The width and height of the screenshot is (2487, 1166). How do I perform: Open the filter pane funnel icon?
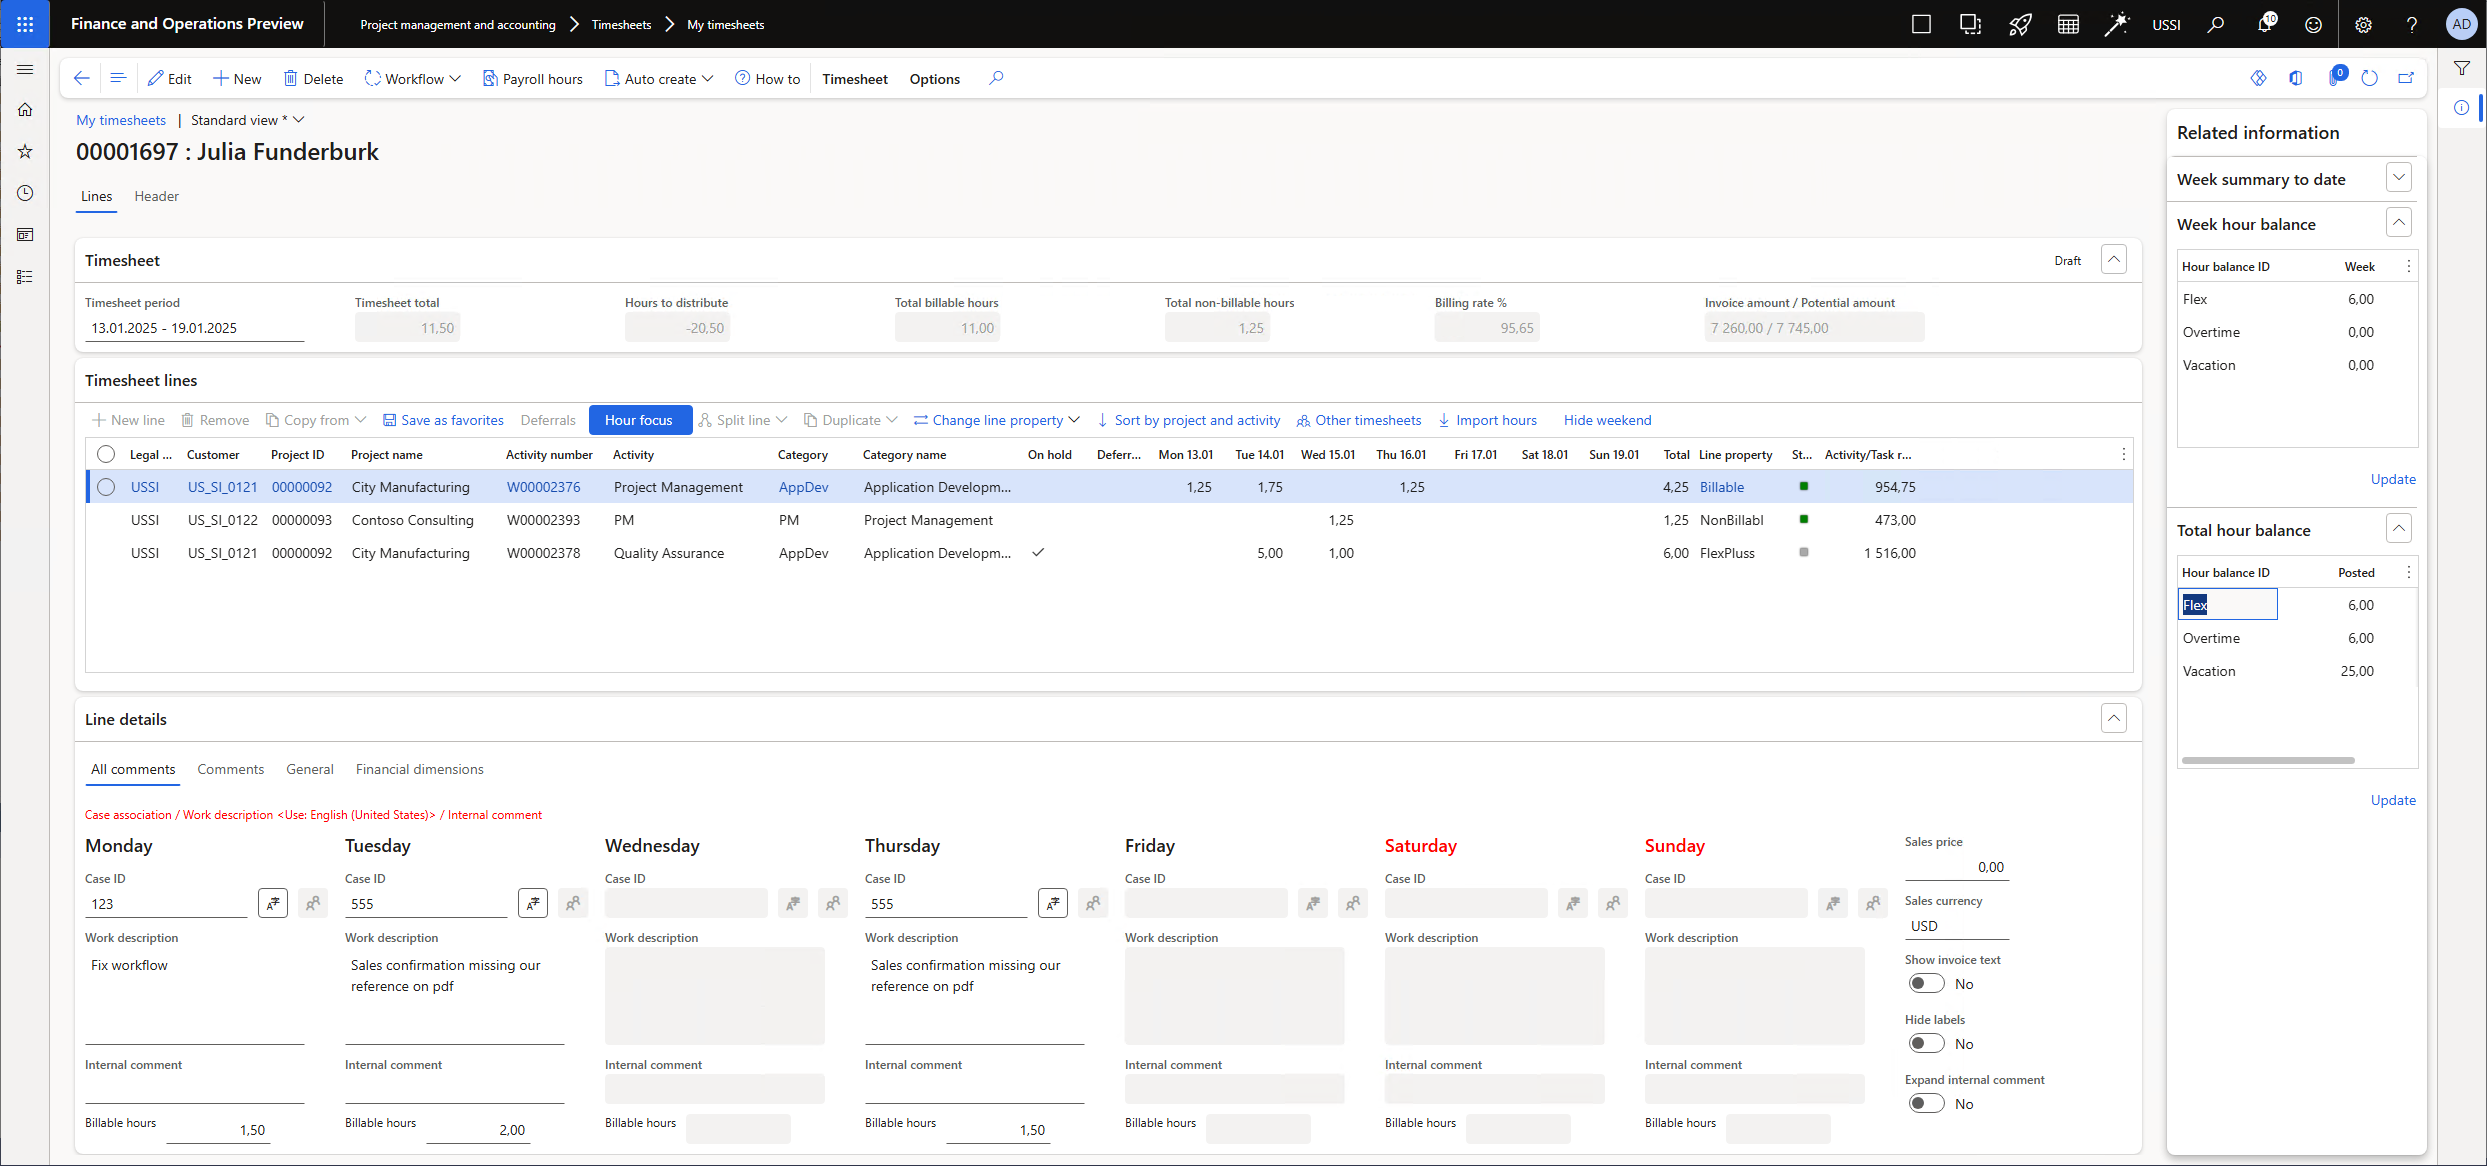pos(2462,69)
